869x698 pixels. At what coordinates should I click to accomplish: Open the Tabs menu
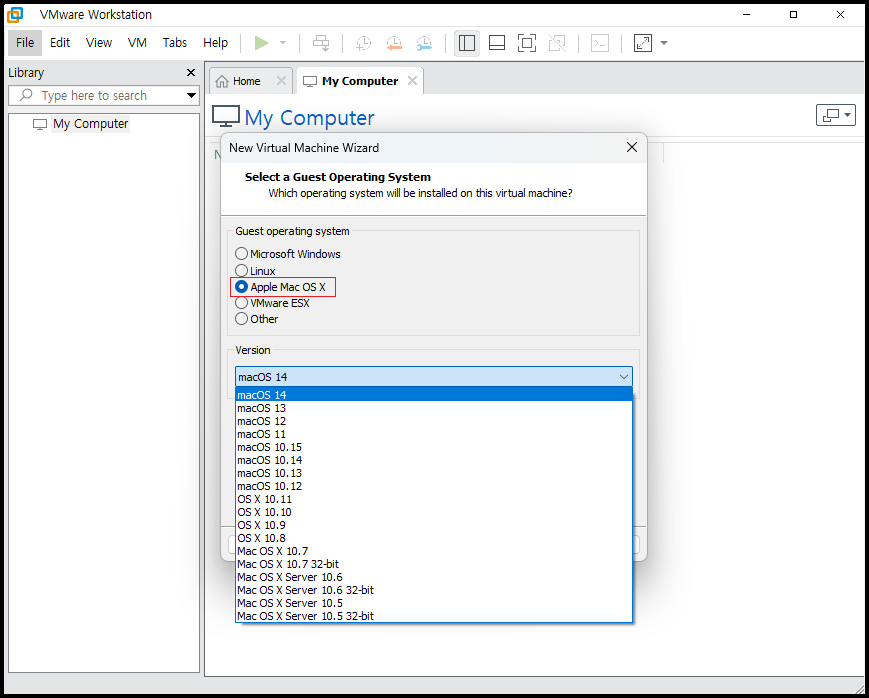[175, 43]
